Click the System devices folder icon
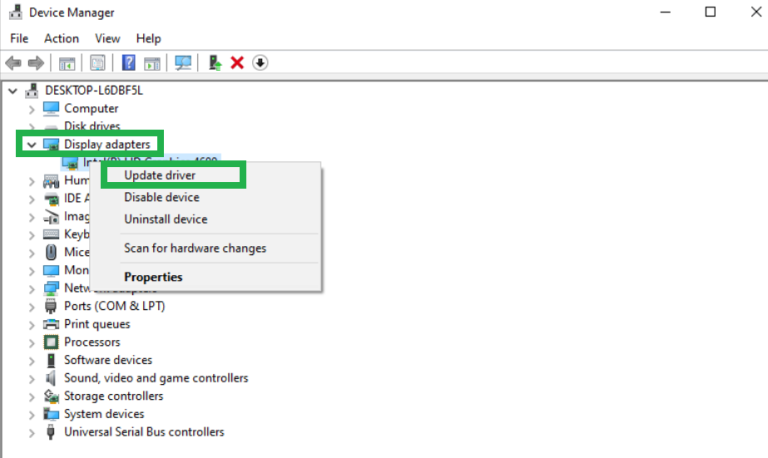This screenshot has height=458, width=768. 51,414
